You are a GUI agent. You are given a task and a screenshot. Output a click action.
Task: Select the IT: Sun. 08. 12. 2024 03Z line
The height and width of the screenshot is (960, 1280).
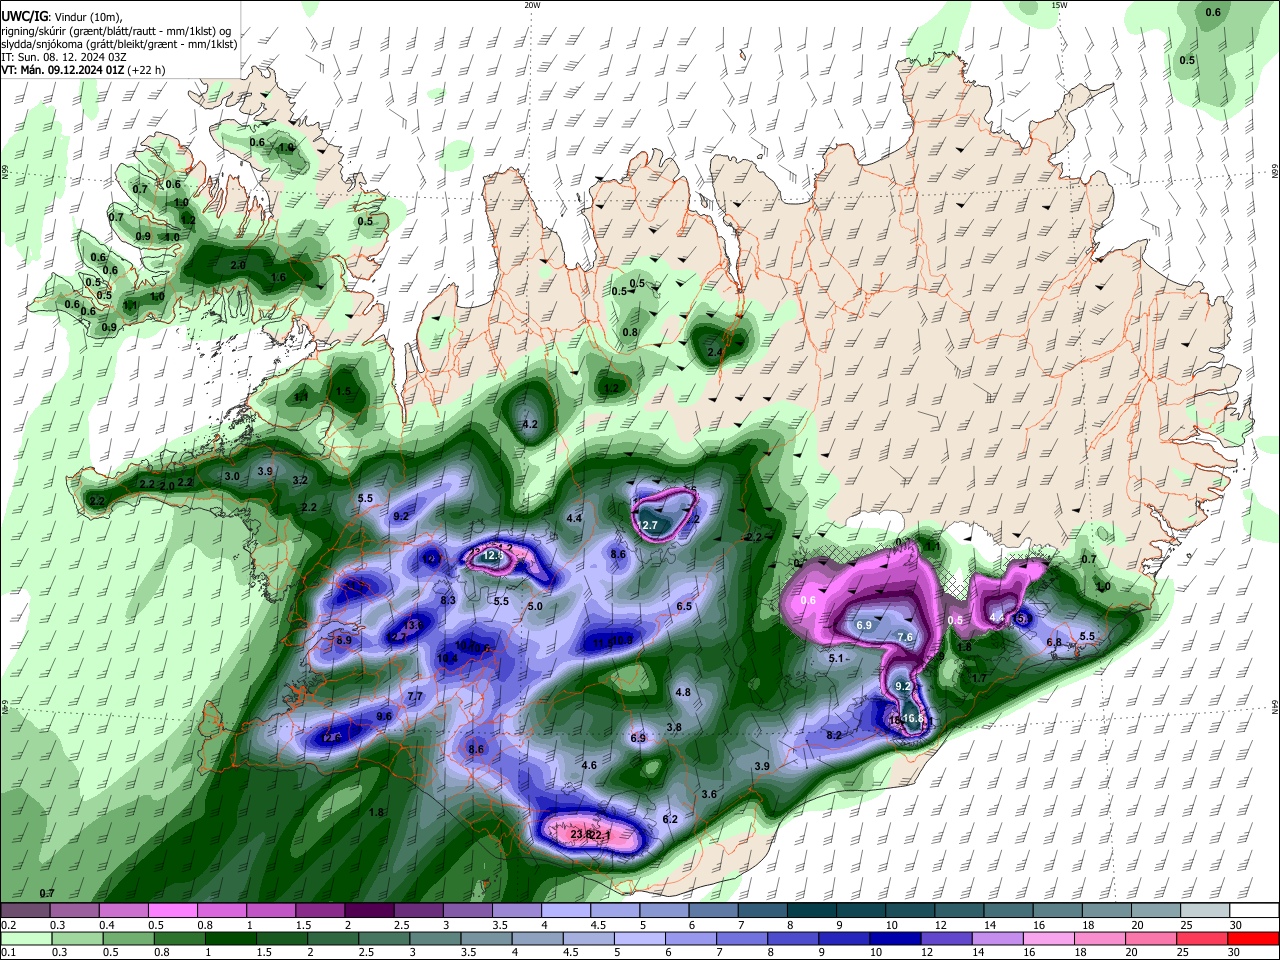coord(64,57)
